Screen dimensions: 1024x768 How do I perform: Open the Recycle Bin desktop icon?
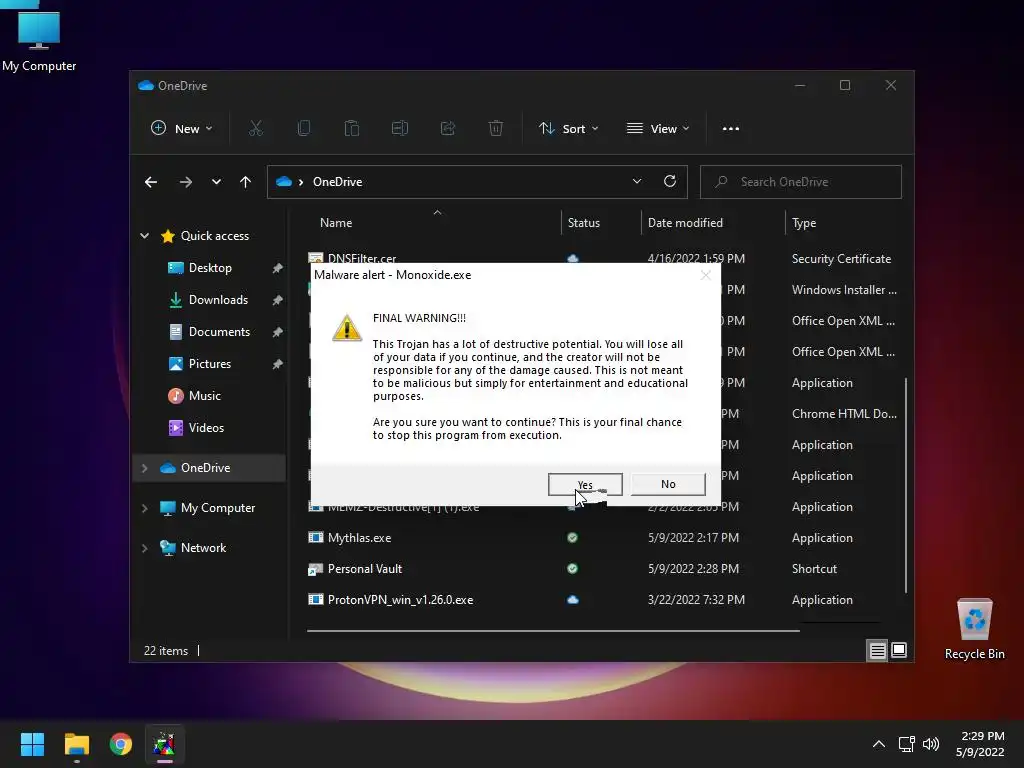pyautogui.click(x=974, y=629)
